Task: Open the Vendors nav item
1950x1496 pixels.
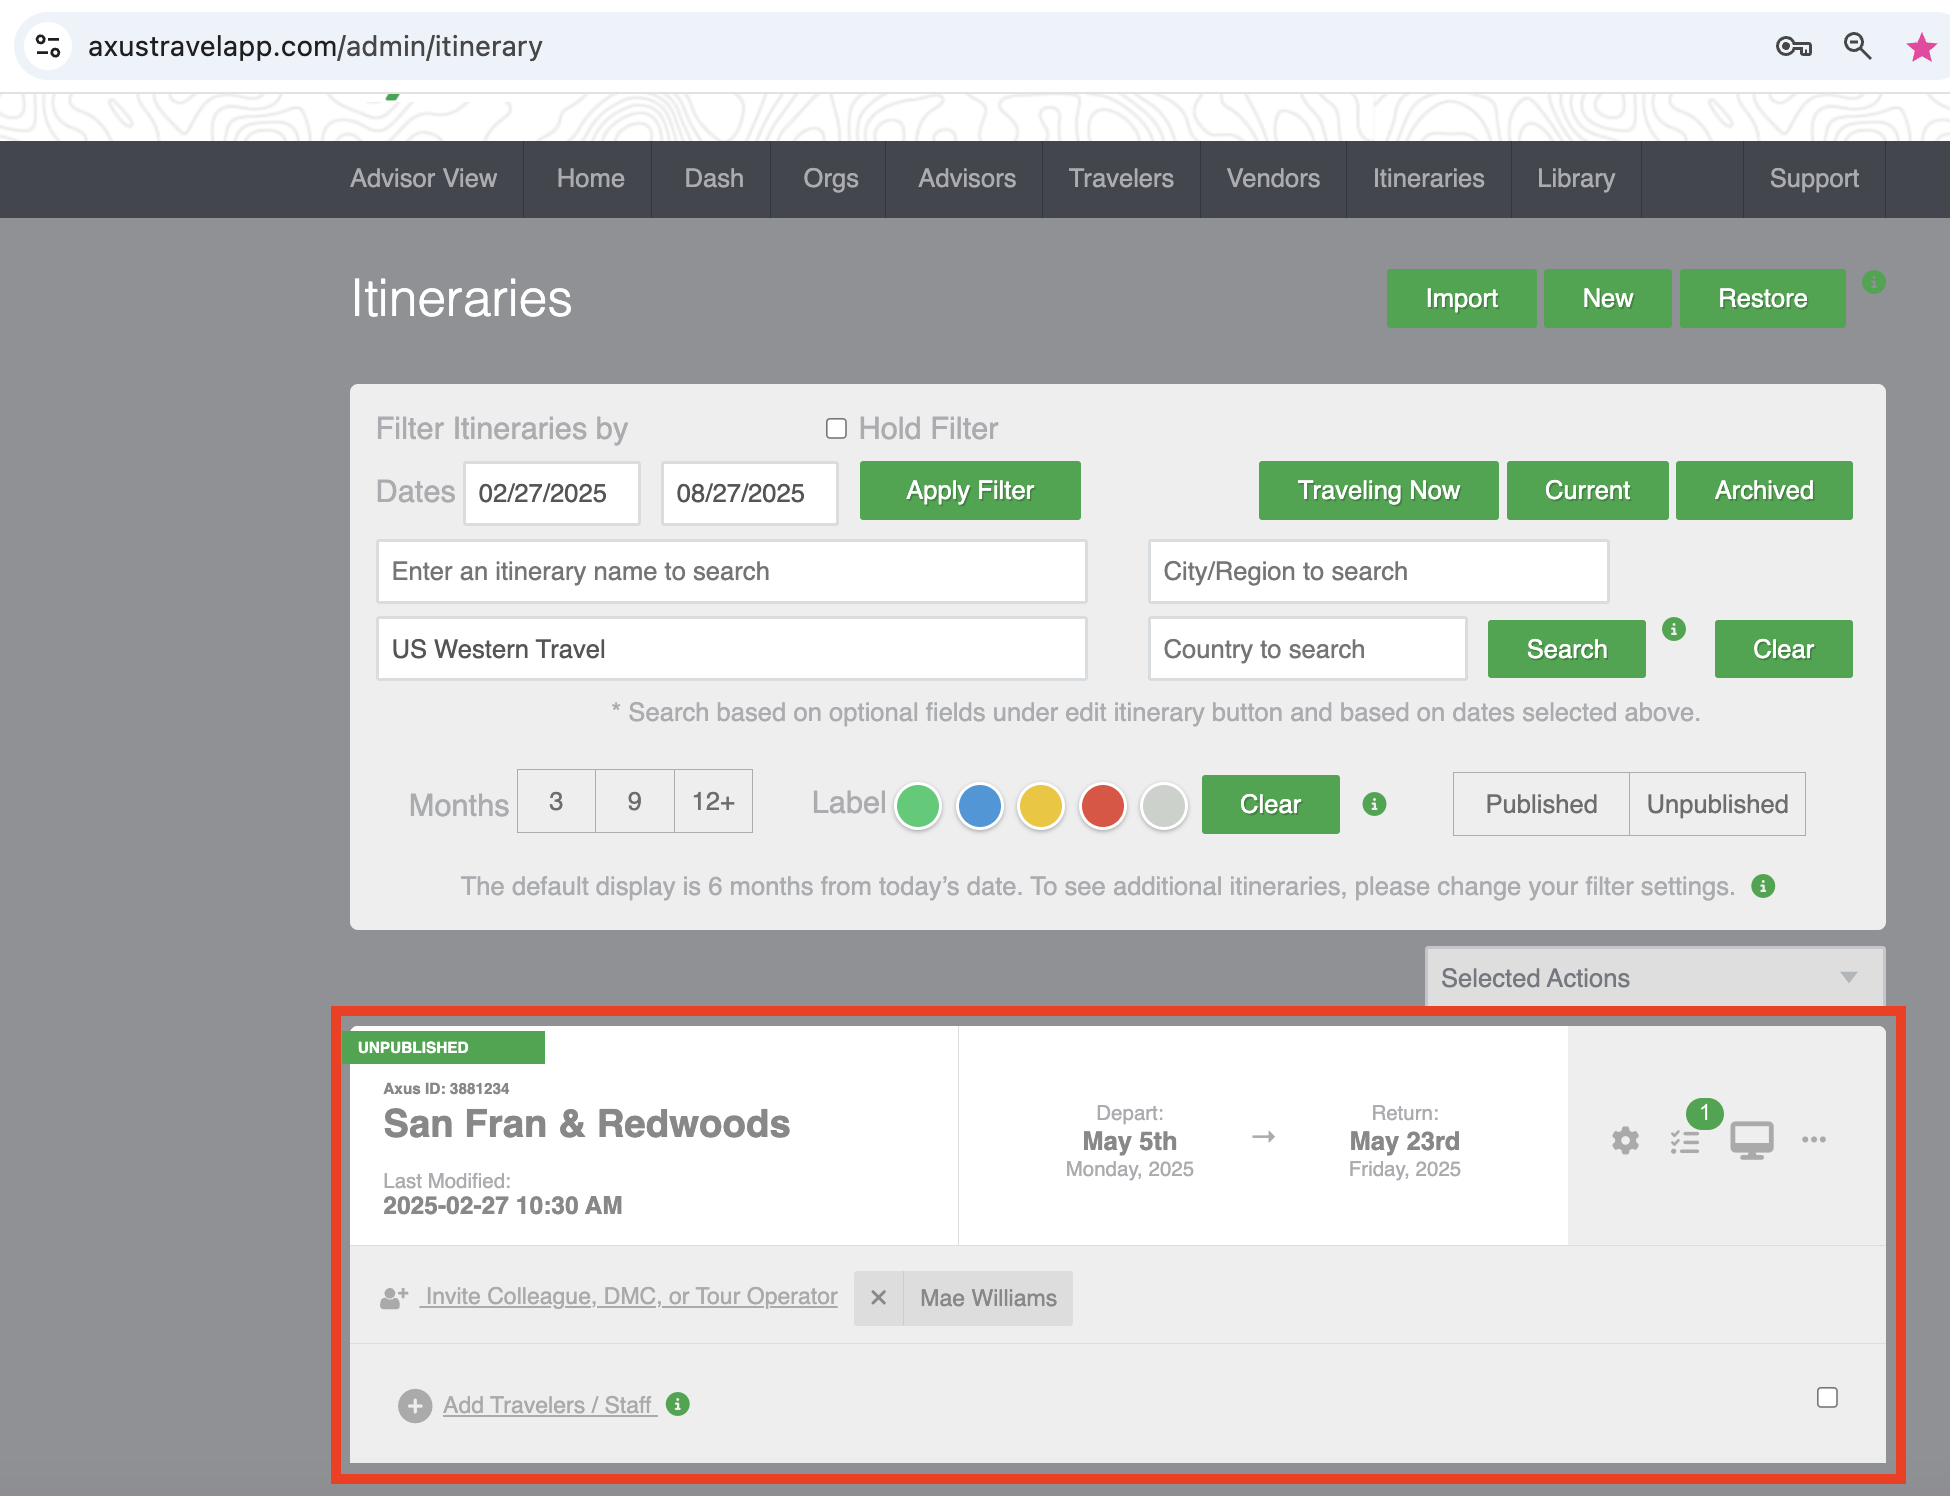Action: coord(1273,178)
